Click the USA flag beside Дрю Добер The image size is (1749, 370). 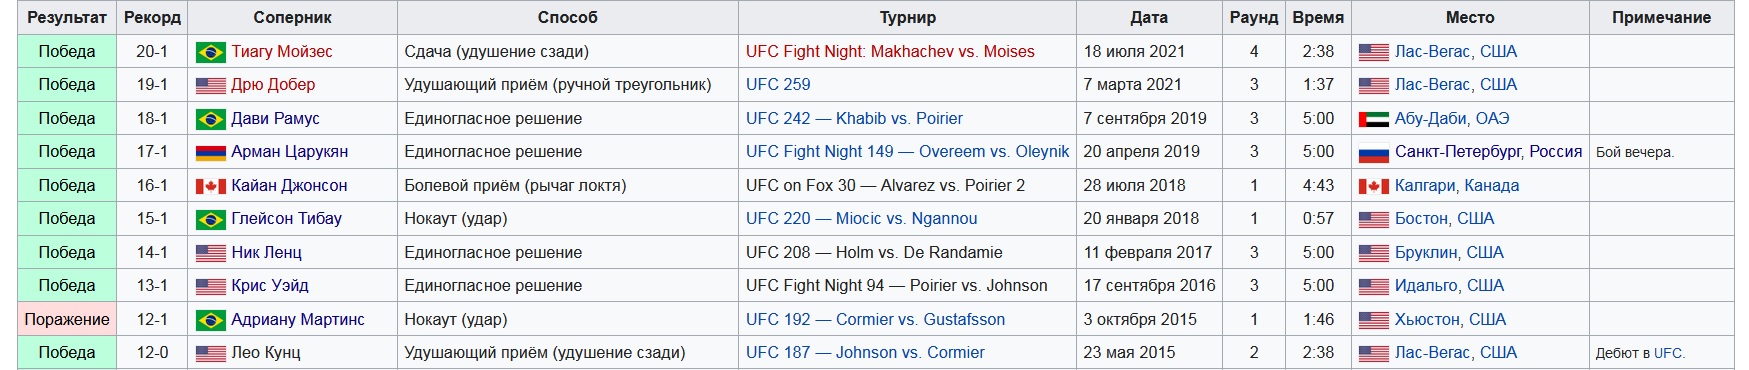point(210,85)
